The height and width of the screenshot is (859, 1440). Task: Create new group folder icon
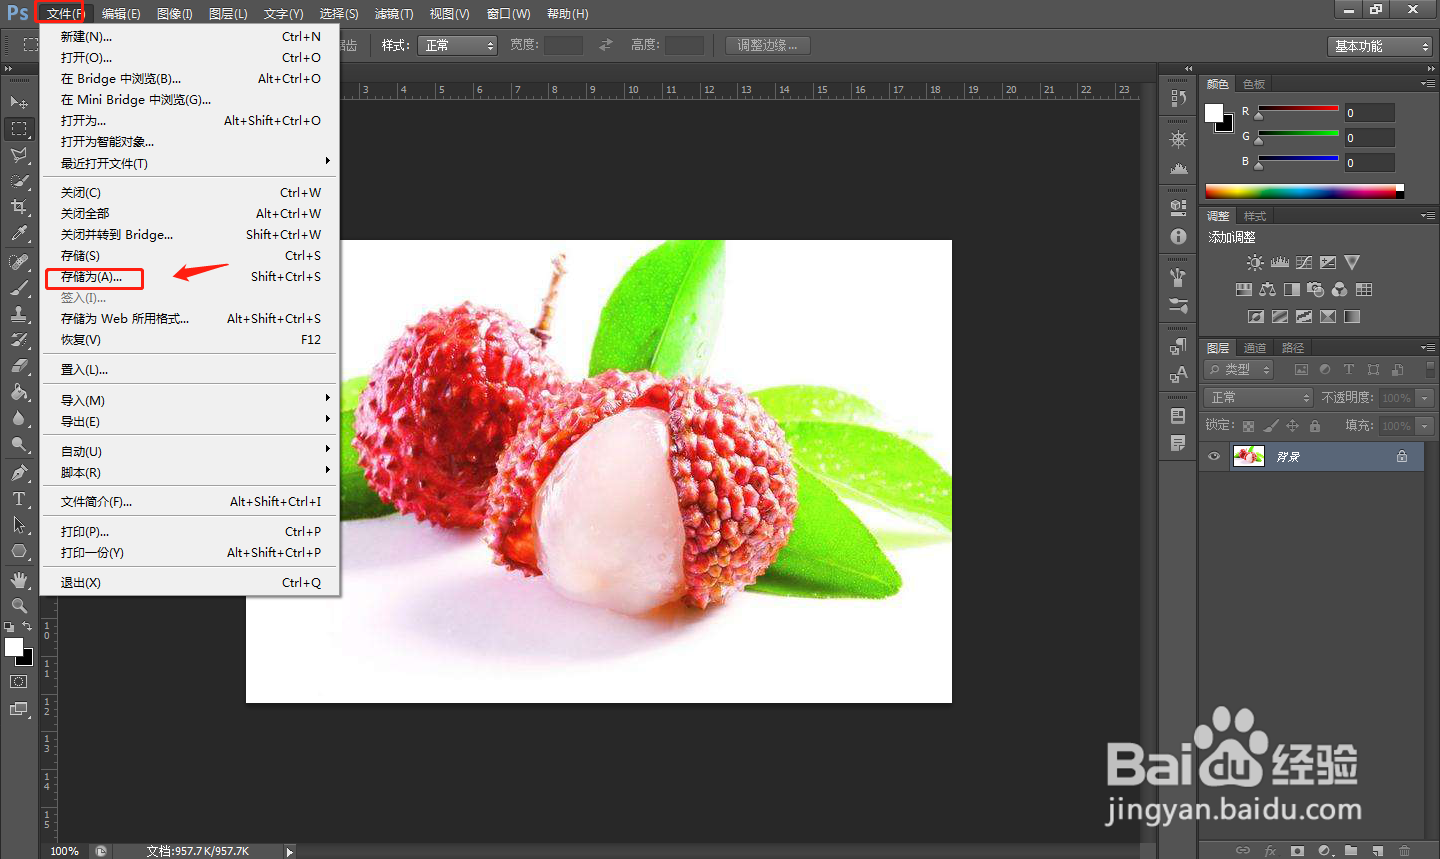pyautogui.click(x=1351, y=851)
